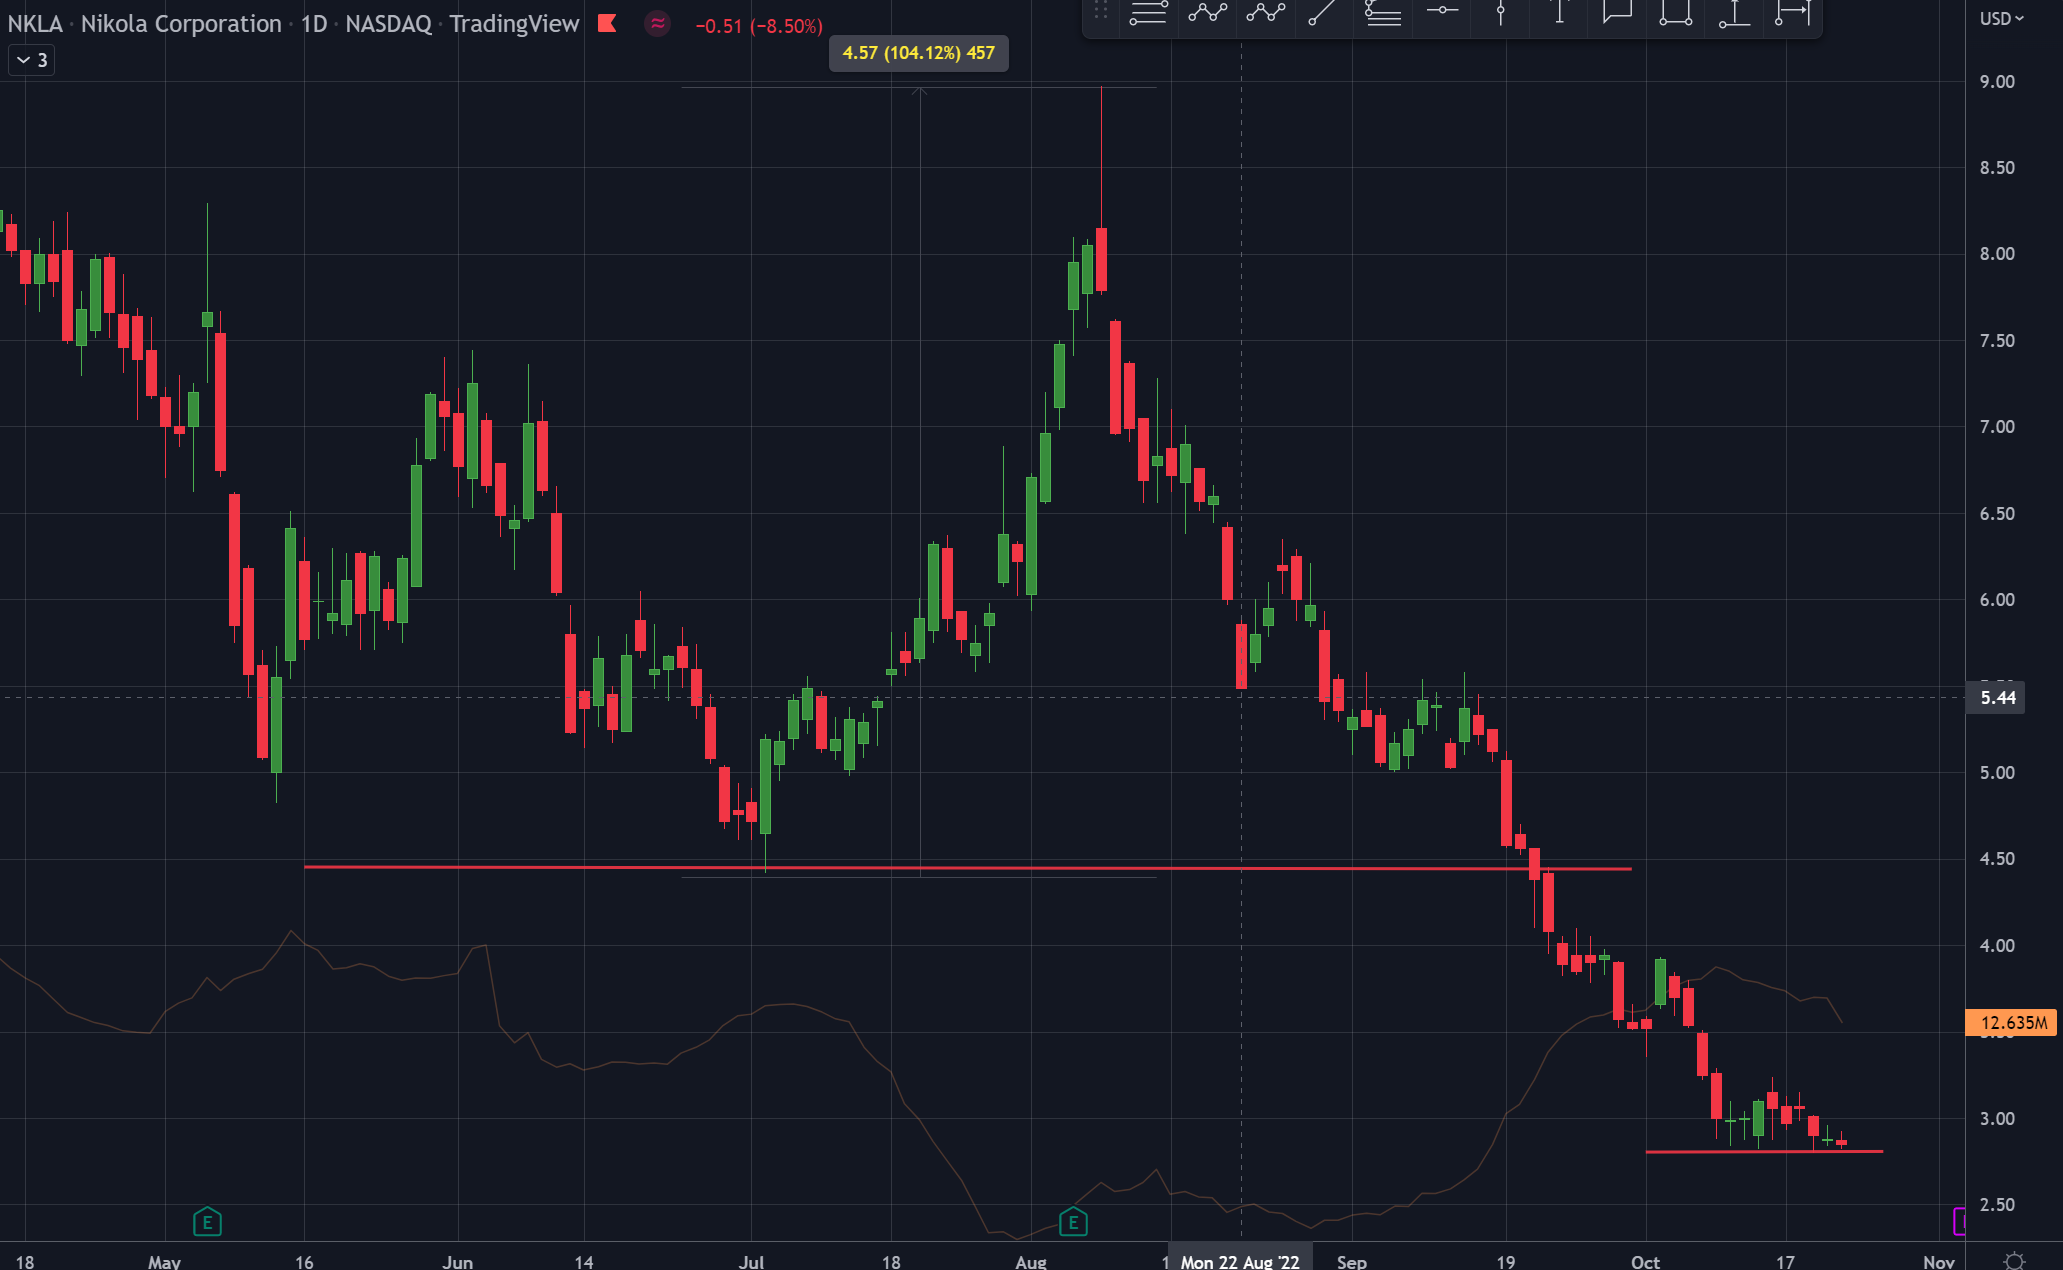This screenshot has height=1270, width=2063.
Task: Click the 8.00 price axis label
Action: [1997, 254]
